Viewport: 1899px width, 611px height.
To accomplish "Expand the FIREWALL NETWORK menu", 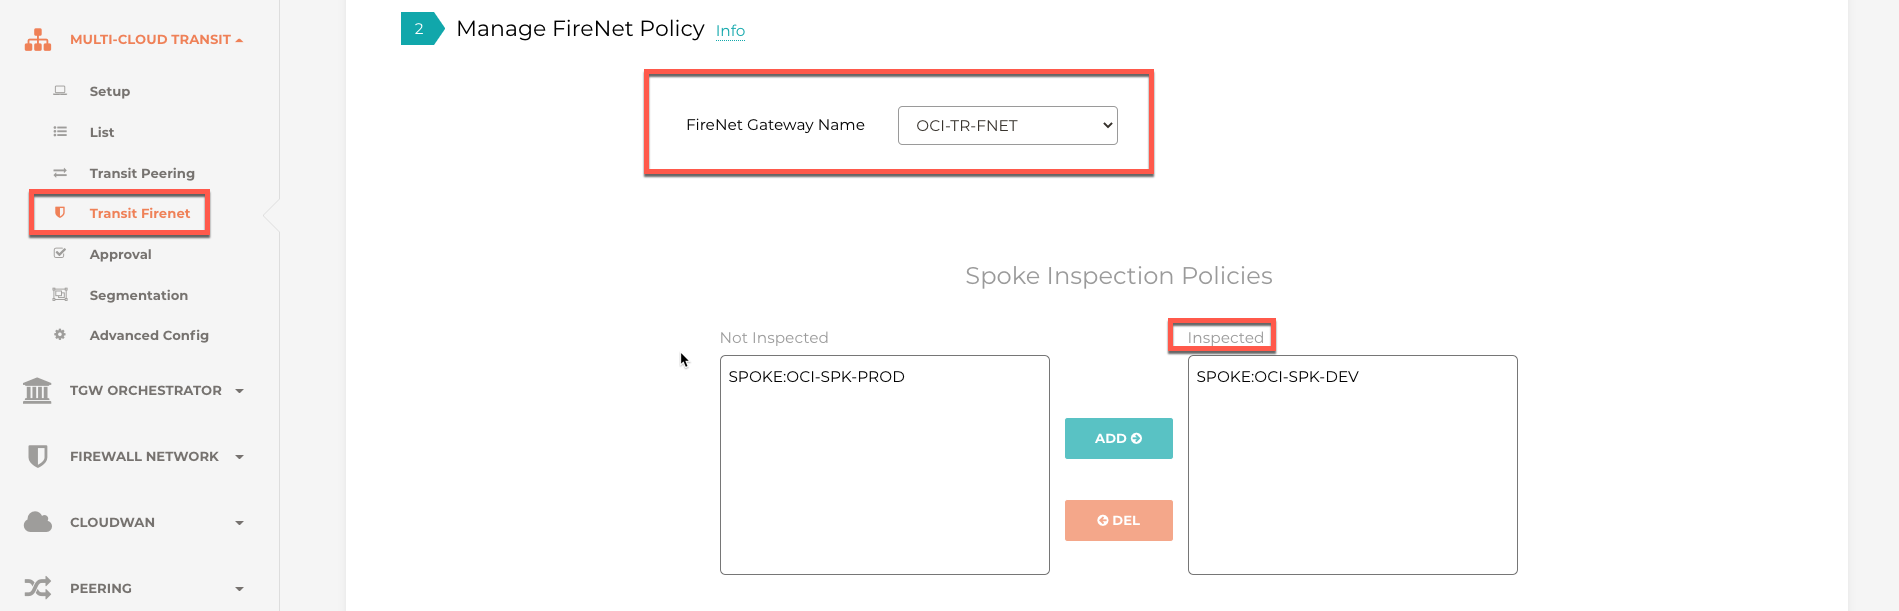I will click(x=239, y=456).
